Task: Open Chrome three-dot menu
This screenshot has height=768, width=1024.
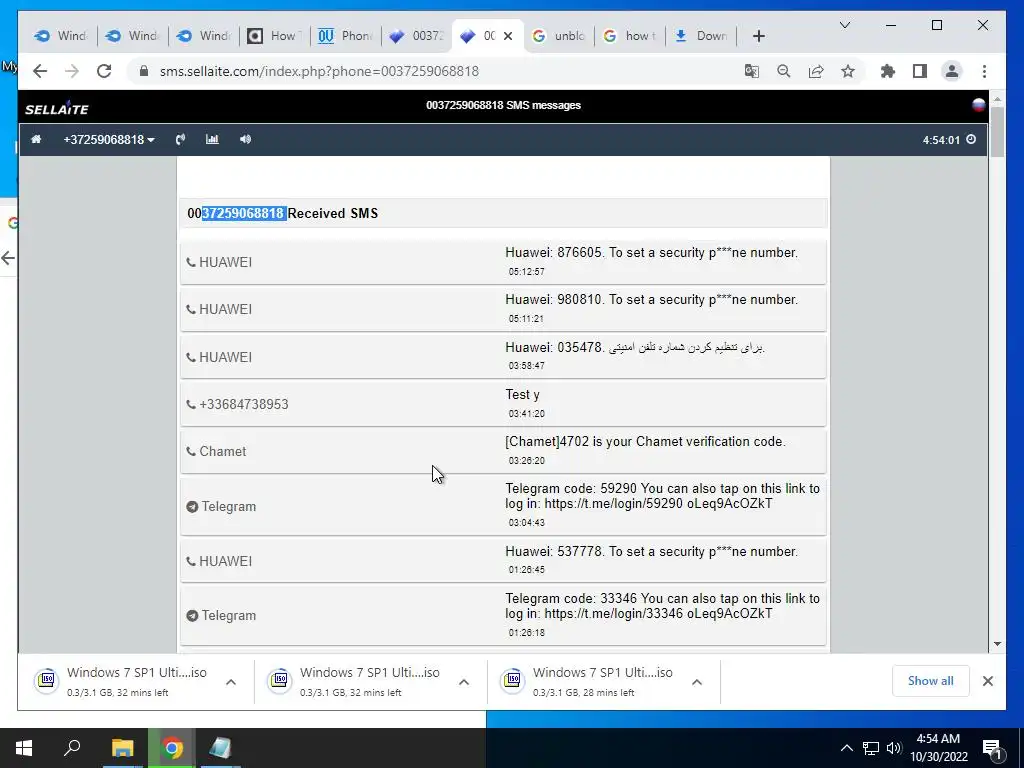Action: tap(984, 71)
